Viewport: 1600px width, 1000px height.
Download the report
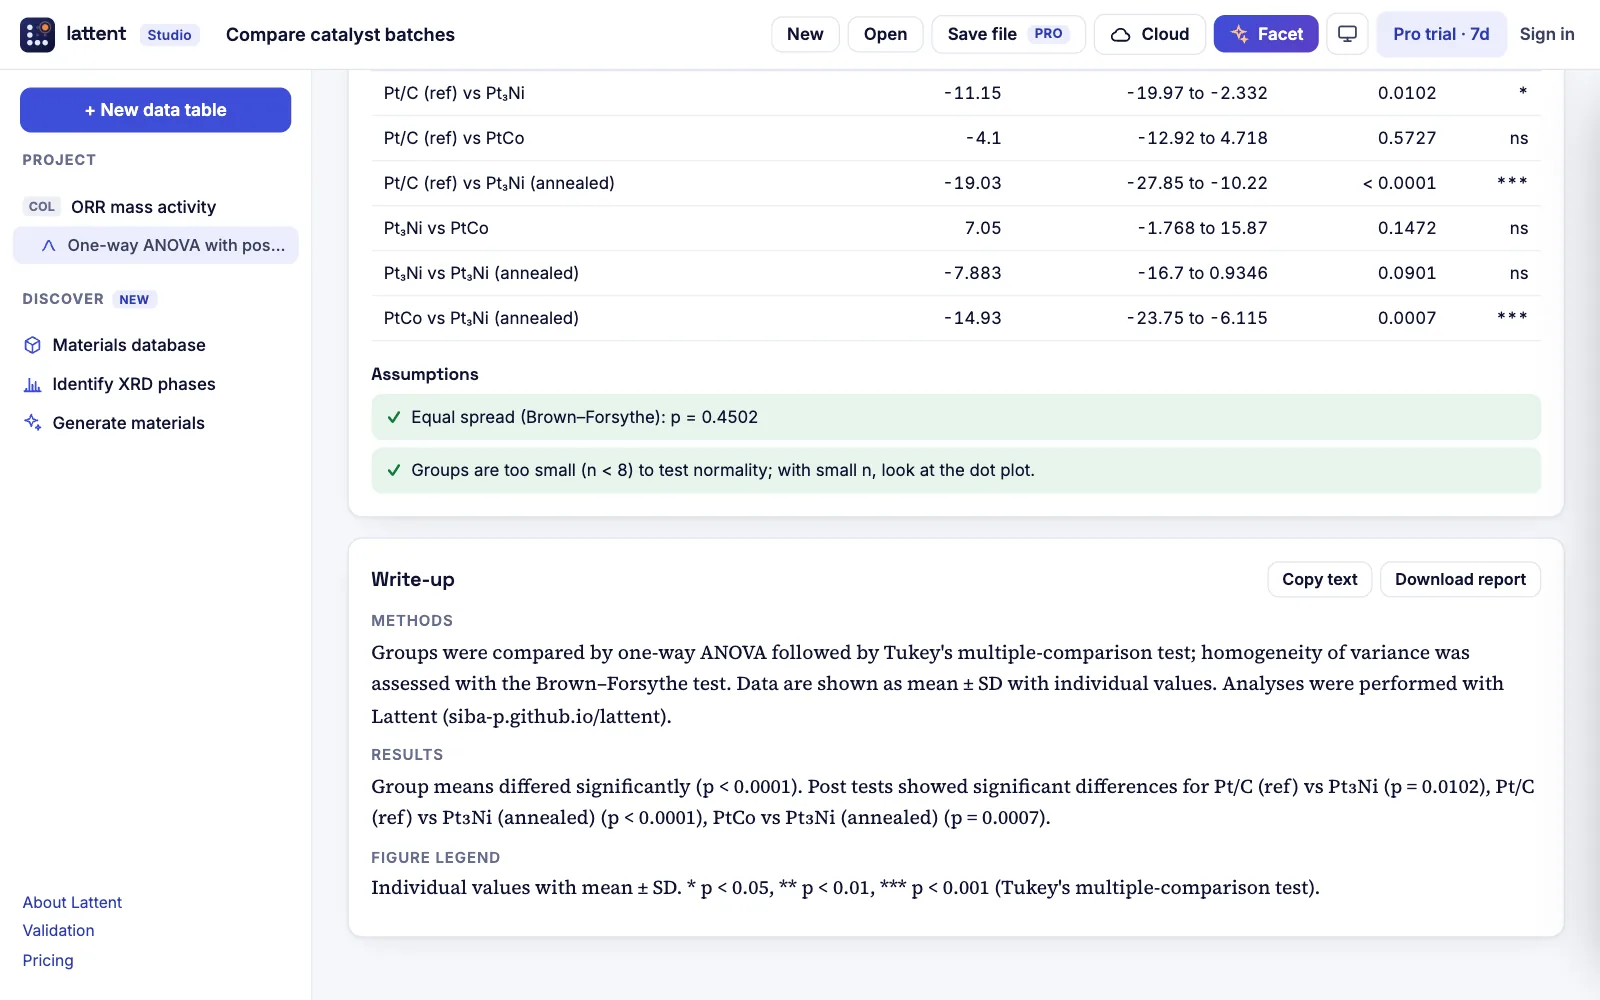[1460, 579]
